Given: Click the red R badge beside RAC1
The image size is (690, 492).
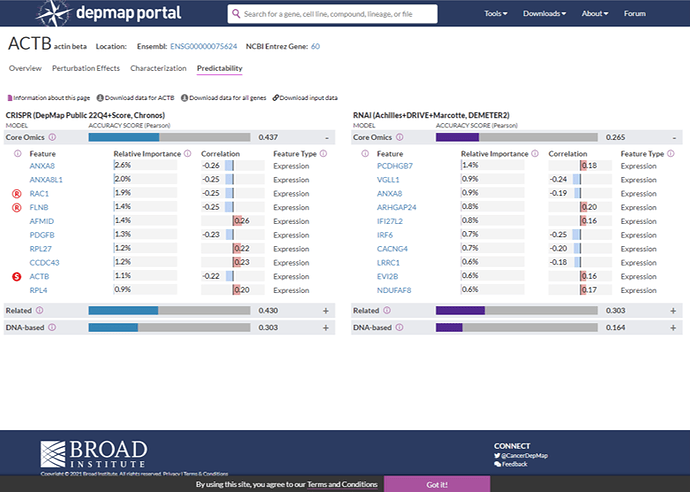Looking at the screenshot, I should [x=17, y=194].
